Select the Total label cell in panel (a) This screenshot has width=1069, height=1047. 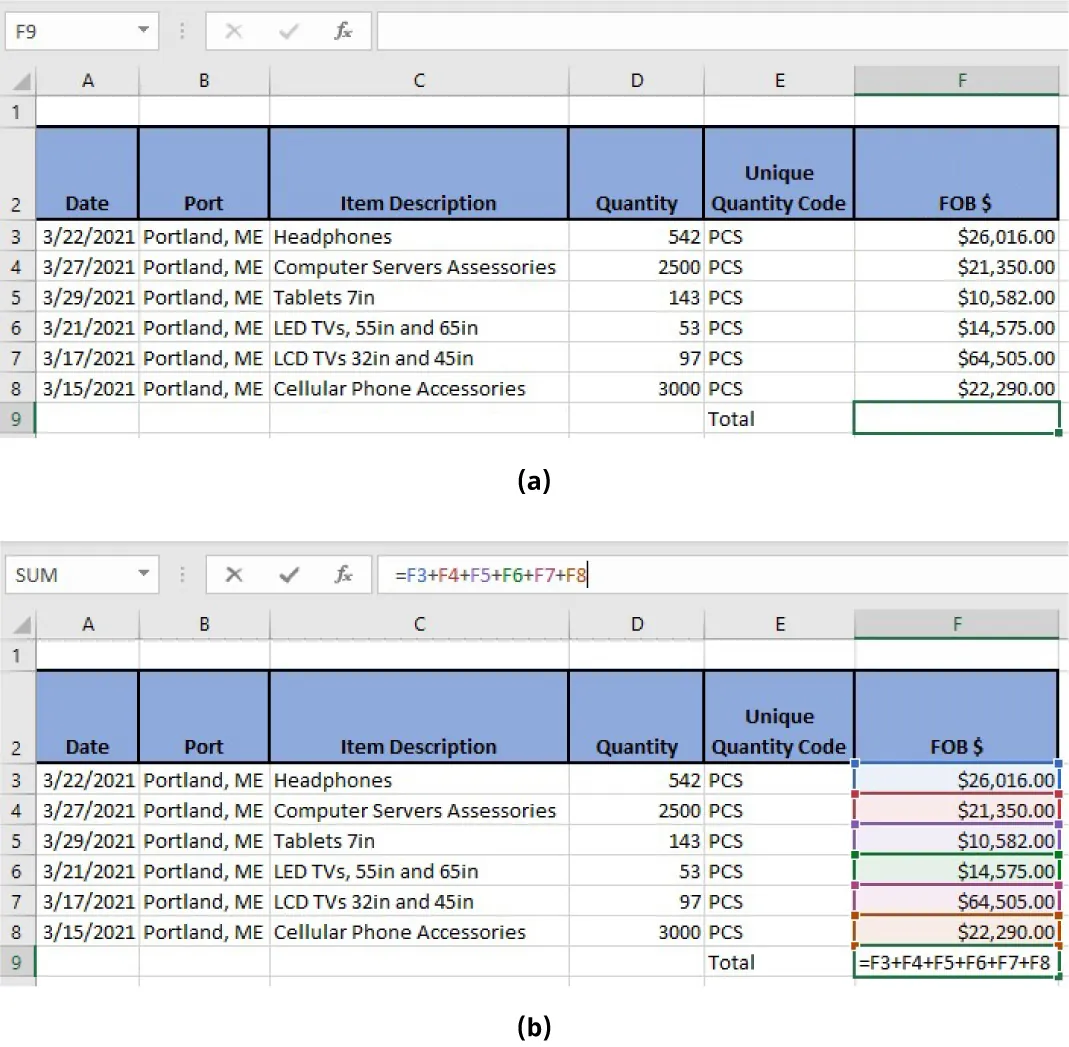(779, 419)
